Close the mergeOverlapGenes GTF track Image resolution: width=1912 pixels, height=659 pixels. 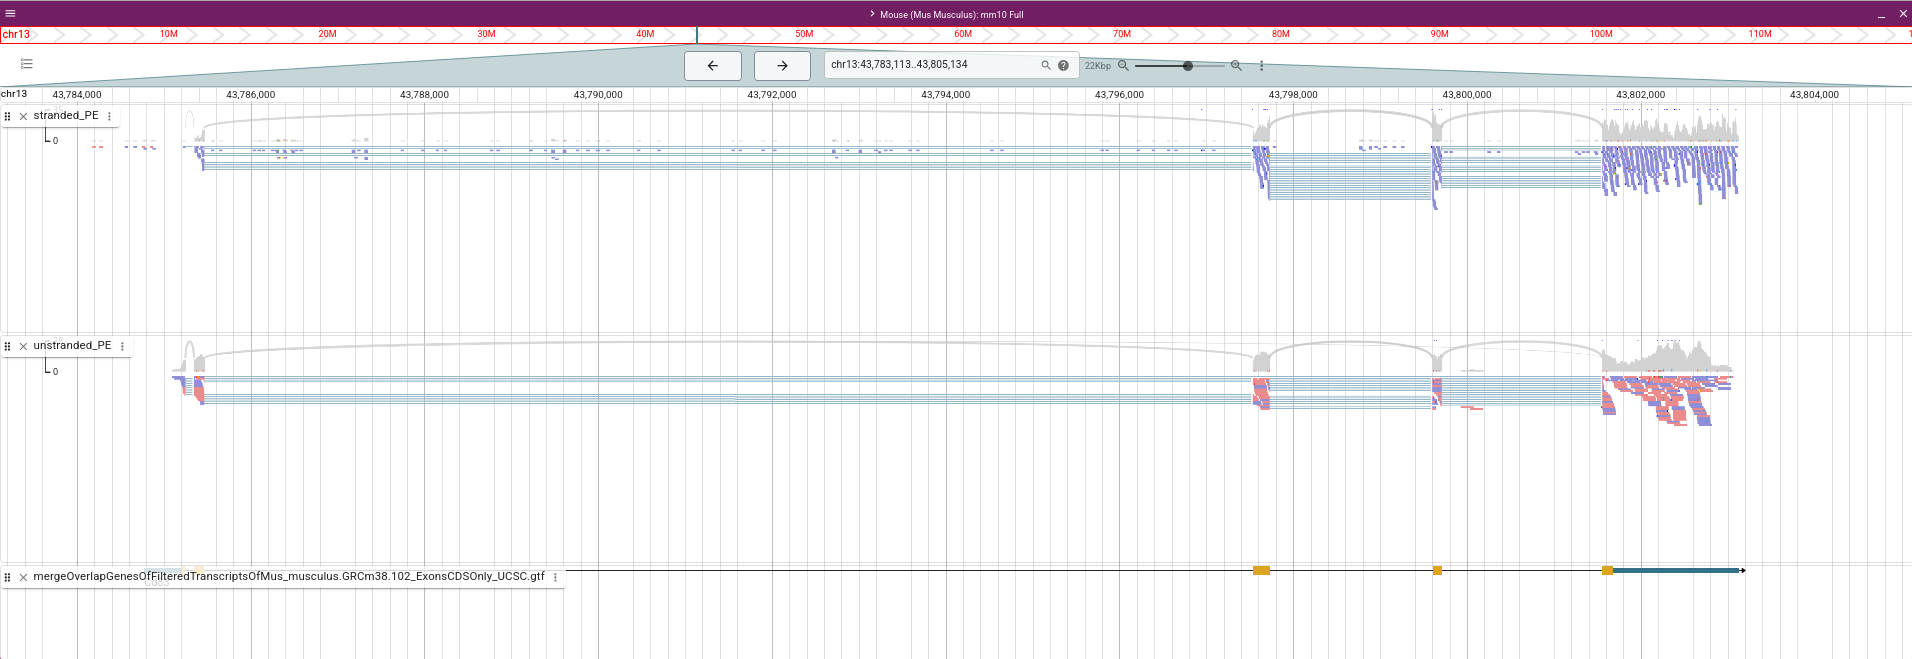(x=23, y=577)
